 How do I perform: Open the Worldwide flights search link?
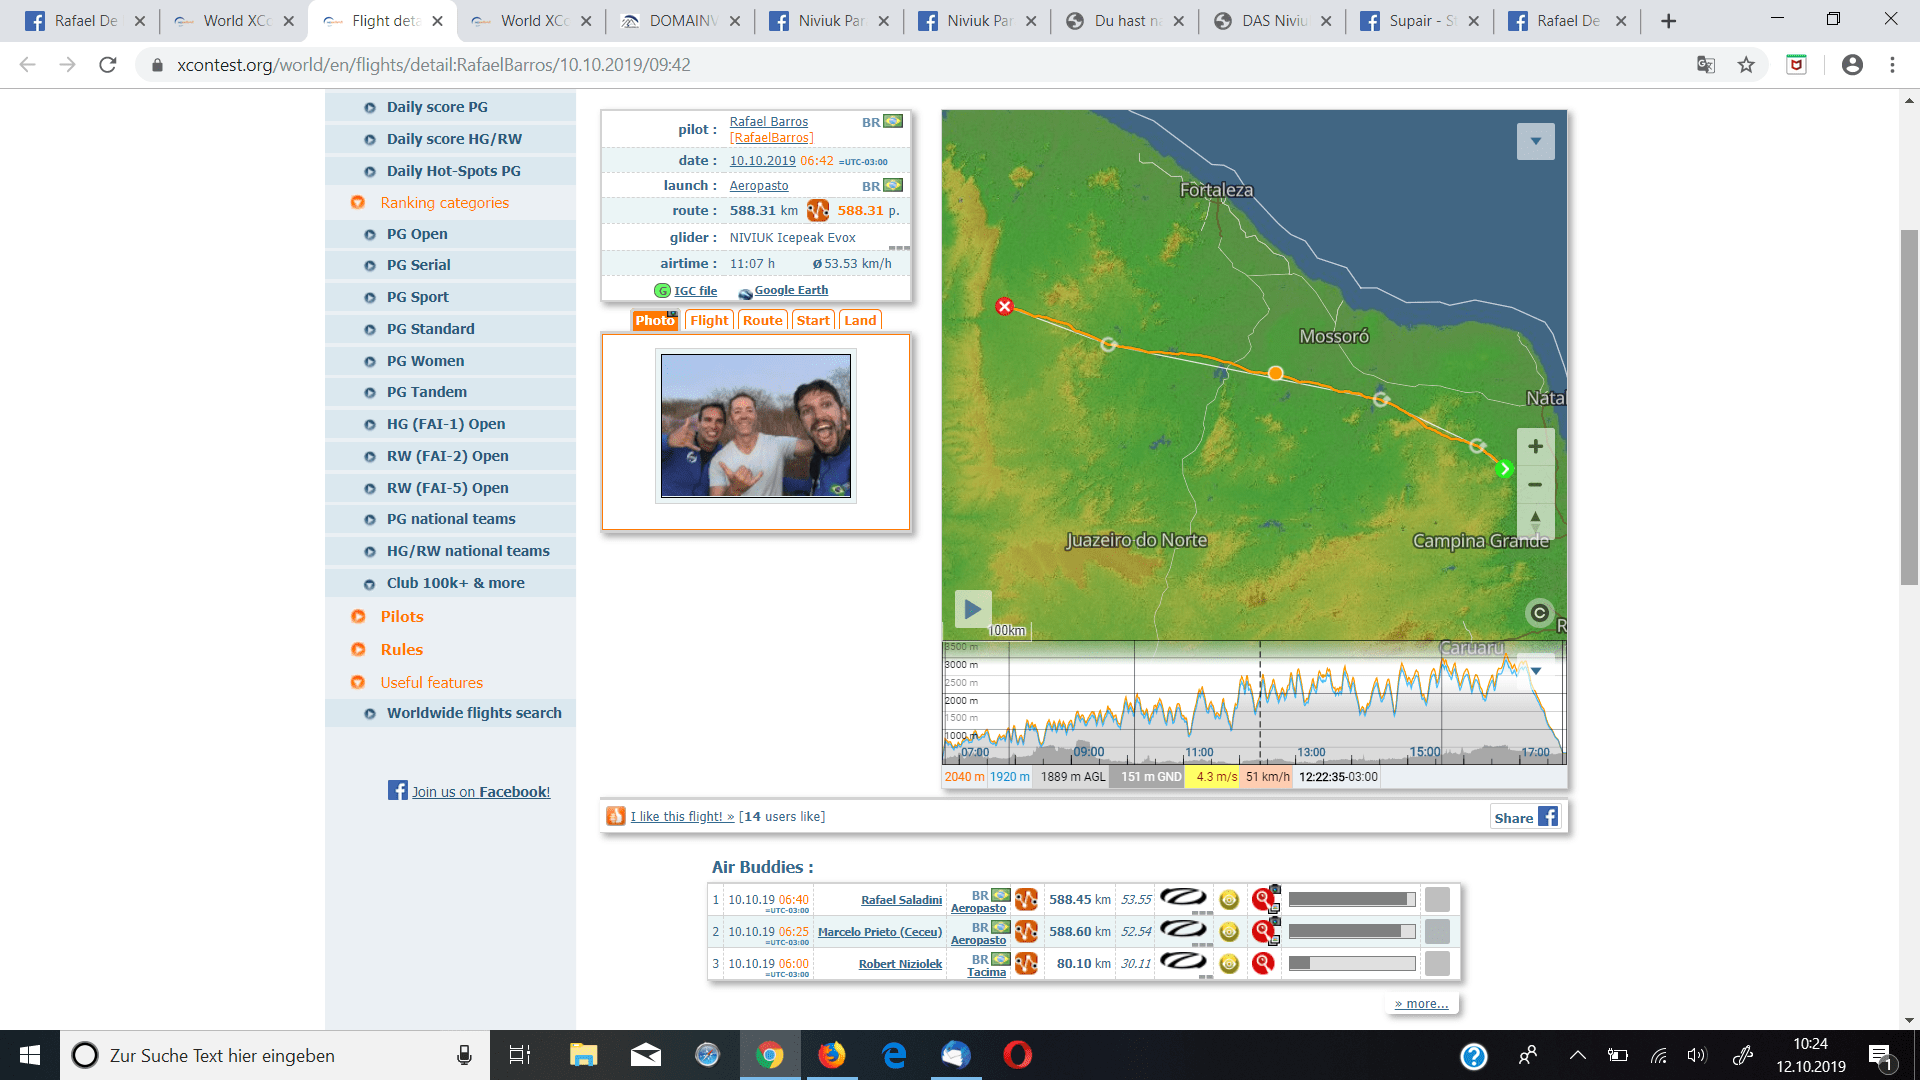pos(474,713)
